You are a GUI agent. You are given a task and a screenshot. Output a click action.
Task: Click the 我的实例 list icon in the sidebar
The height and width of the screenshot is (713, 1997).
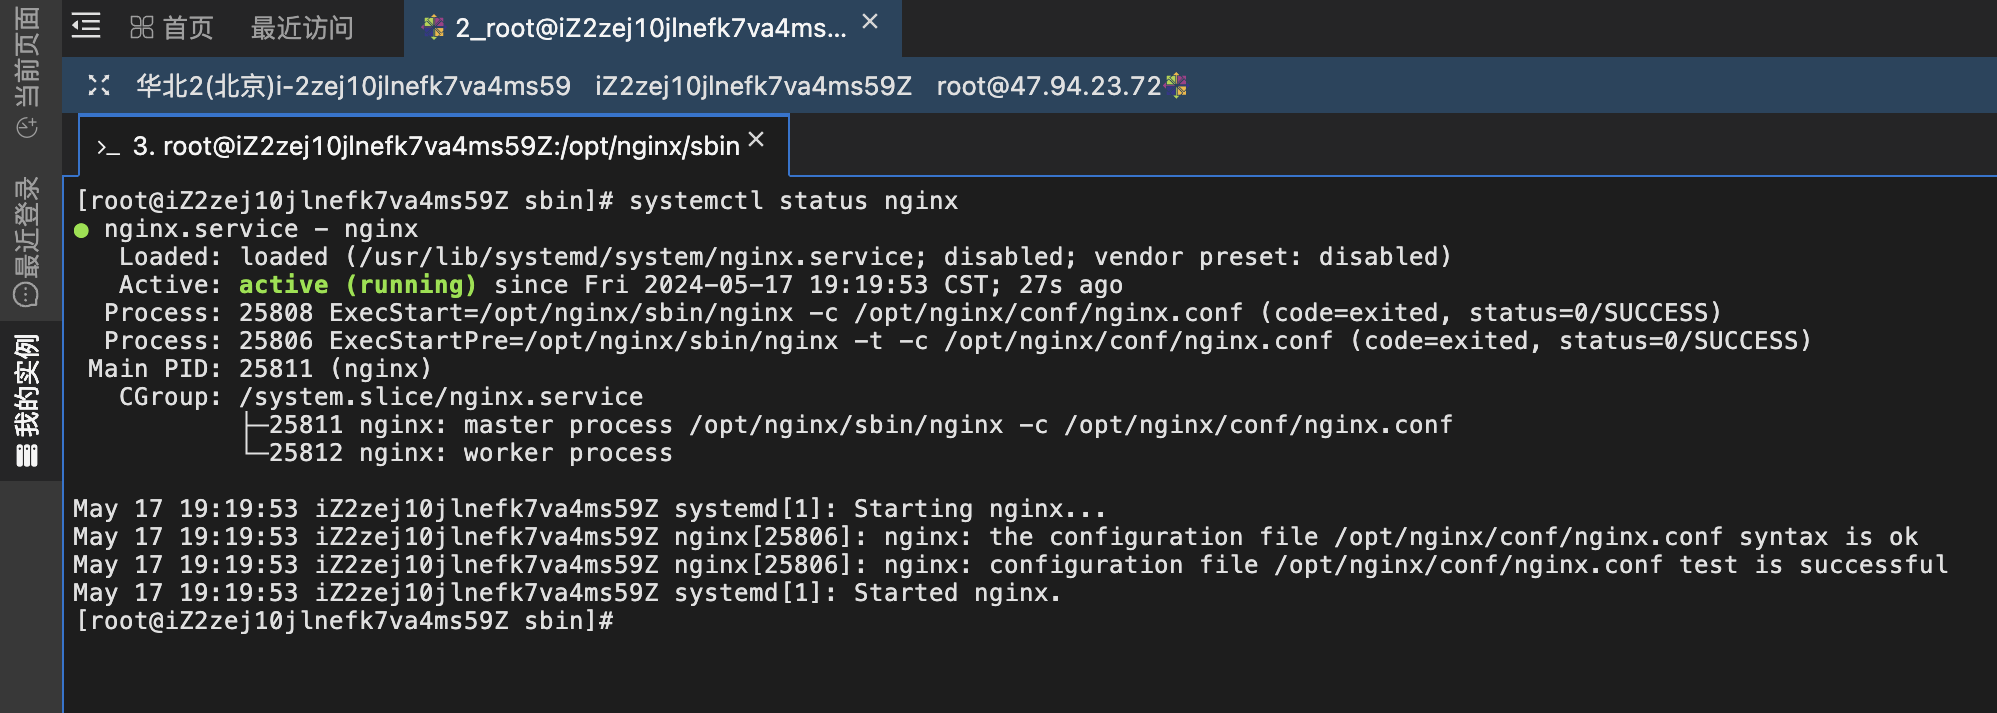(x=27, y=456)
